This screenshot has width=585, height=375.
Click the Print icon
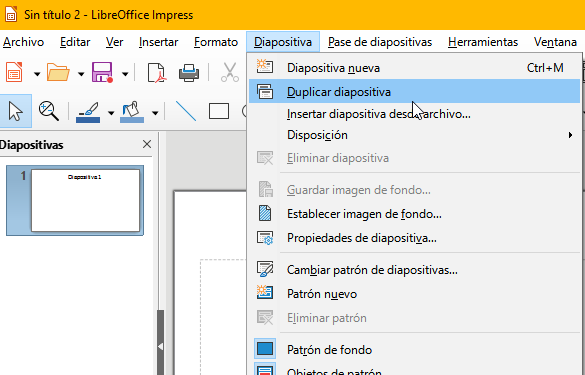coord(189,73)
